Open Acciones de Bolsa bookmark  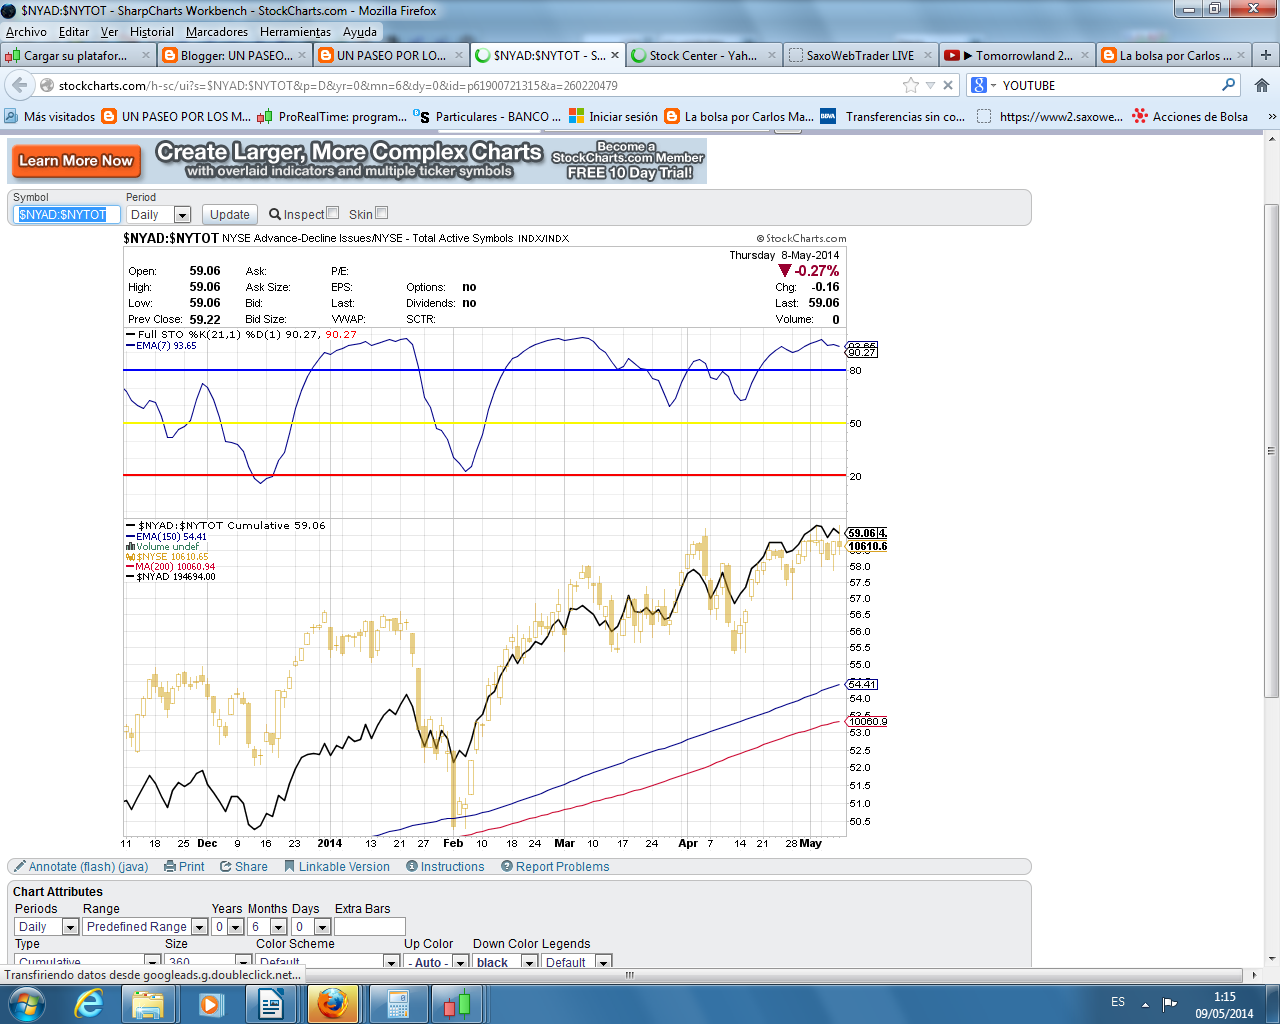[x=1190, y=116]
